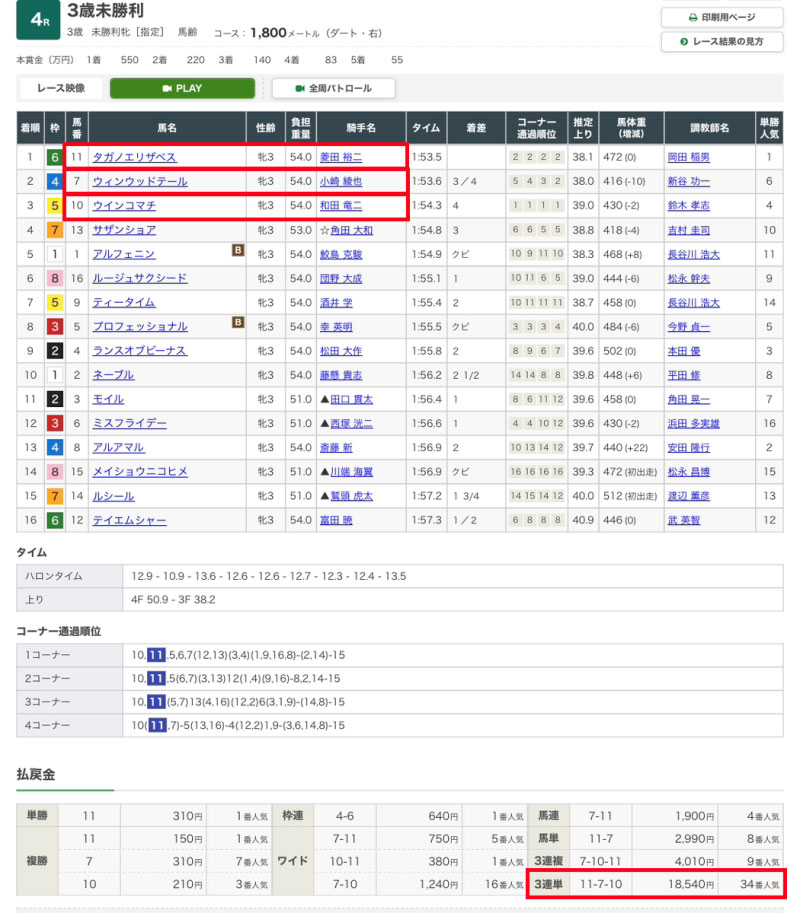Open trainer 岡田 稲男 profile link
Screen dimensions: 800x913
pos(688,157)
